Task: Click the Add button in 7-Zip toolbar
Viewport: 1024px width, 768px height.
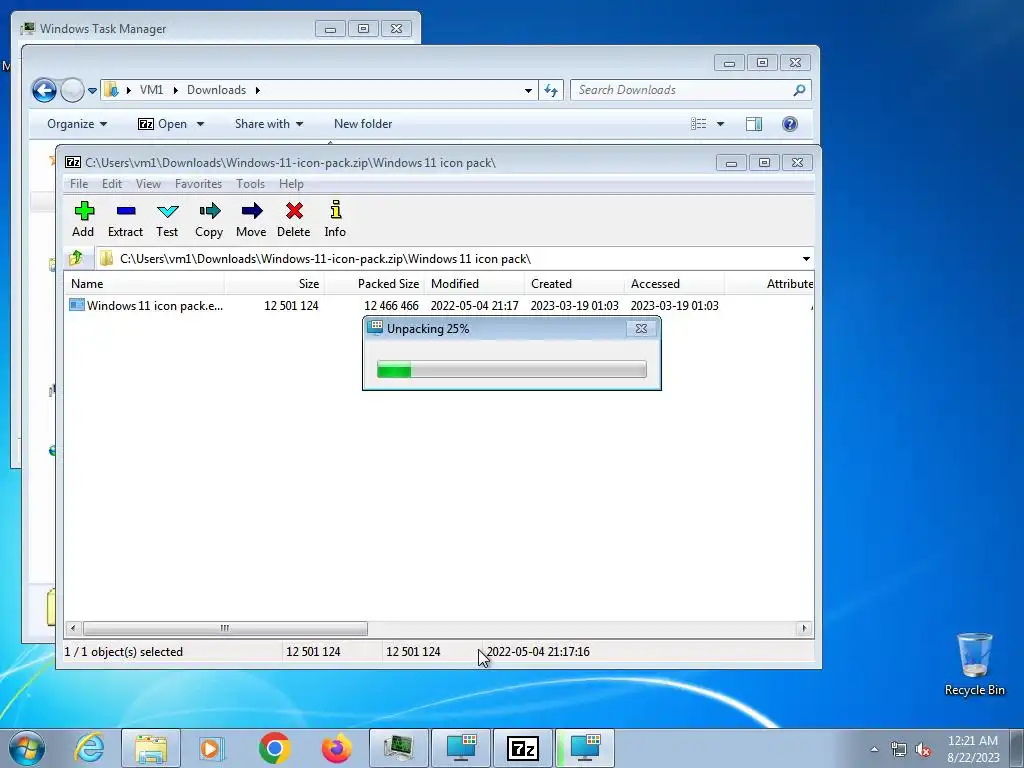Action: [x=84, y=219]
